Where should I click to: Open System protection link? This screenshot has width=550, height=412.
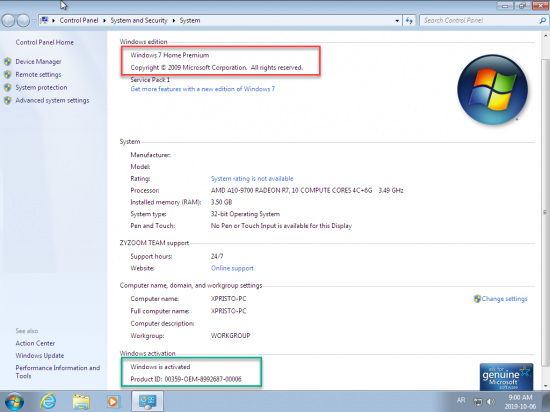(x=41, y=88)
